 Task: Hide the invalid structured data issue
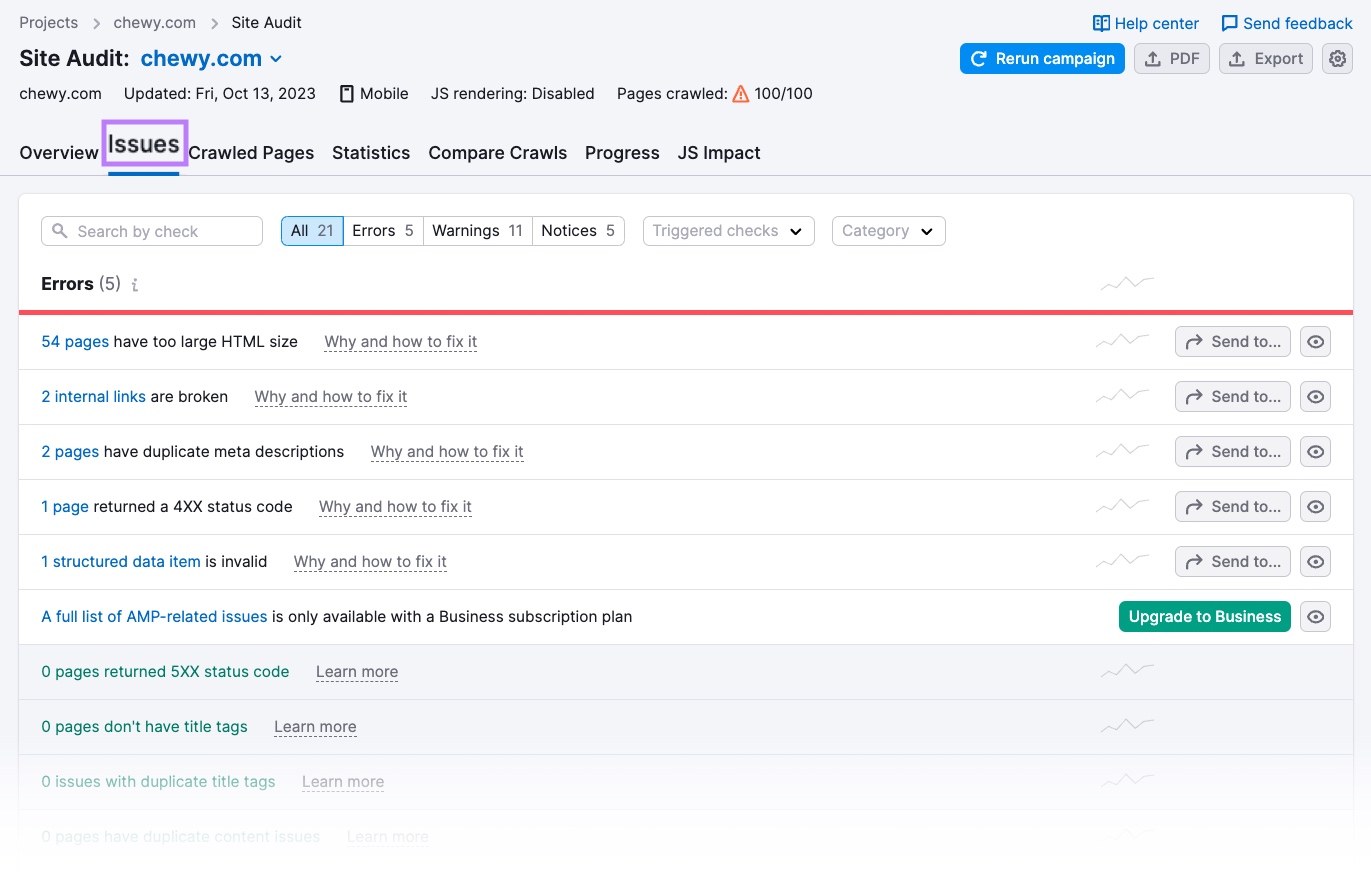pos(1315,562)
